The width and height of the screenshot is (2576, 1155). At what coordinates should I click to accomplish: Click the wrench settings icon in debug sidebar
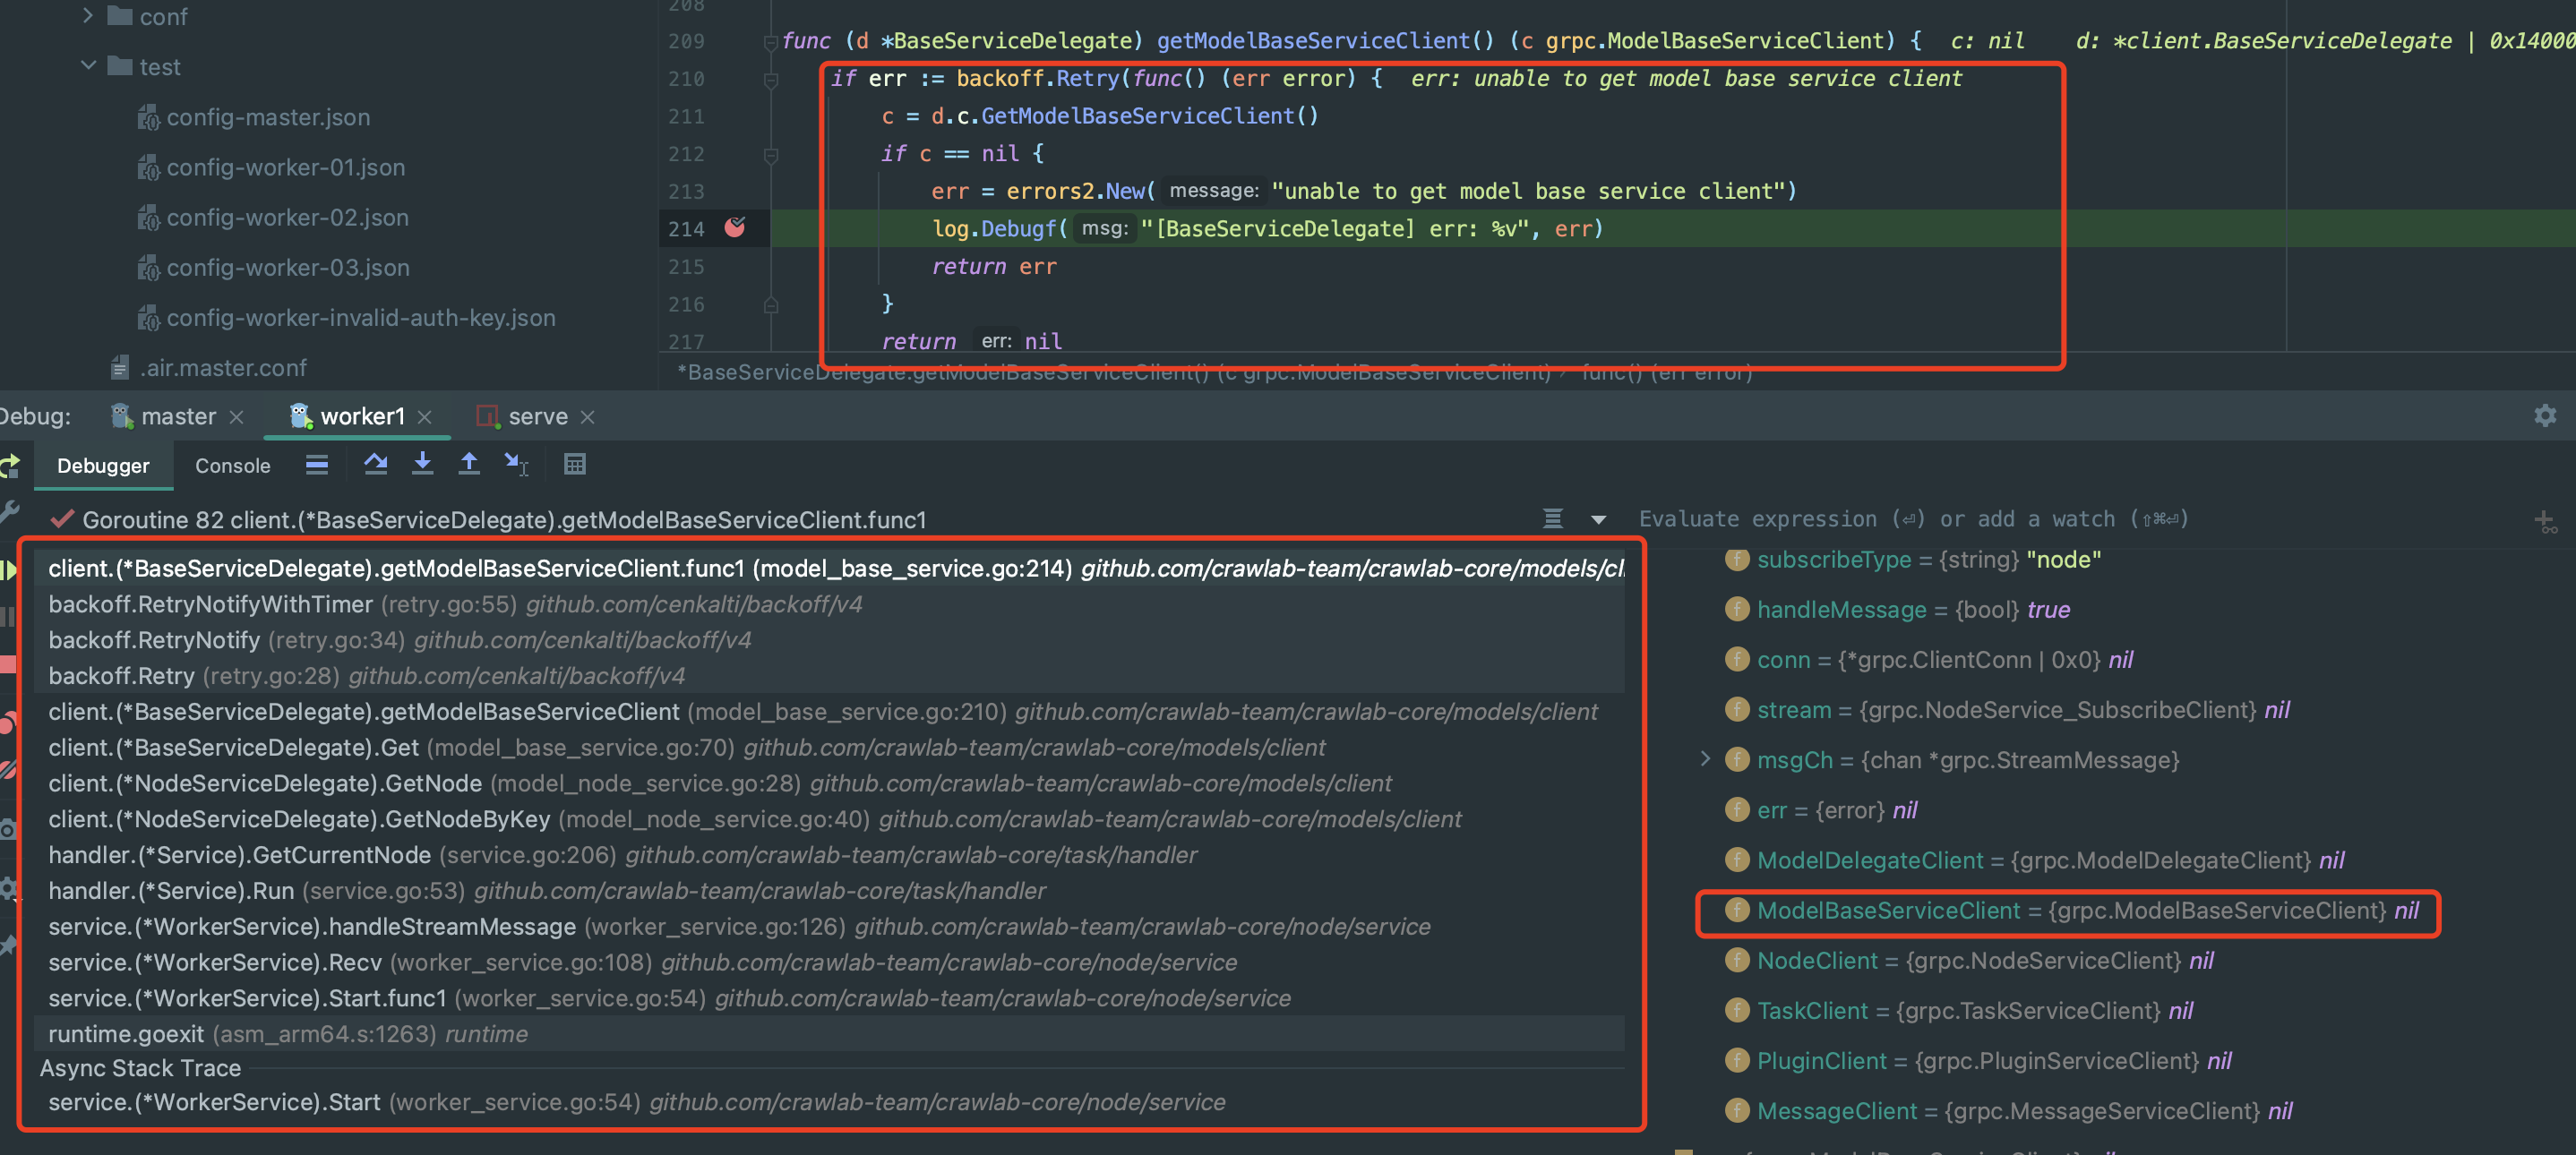tap(9, 512)
